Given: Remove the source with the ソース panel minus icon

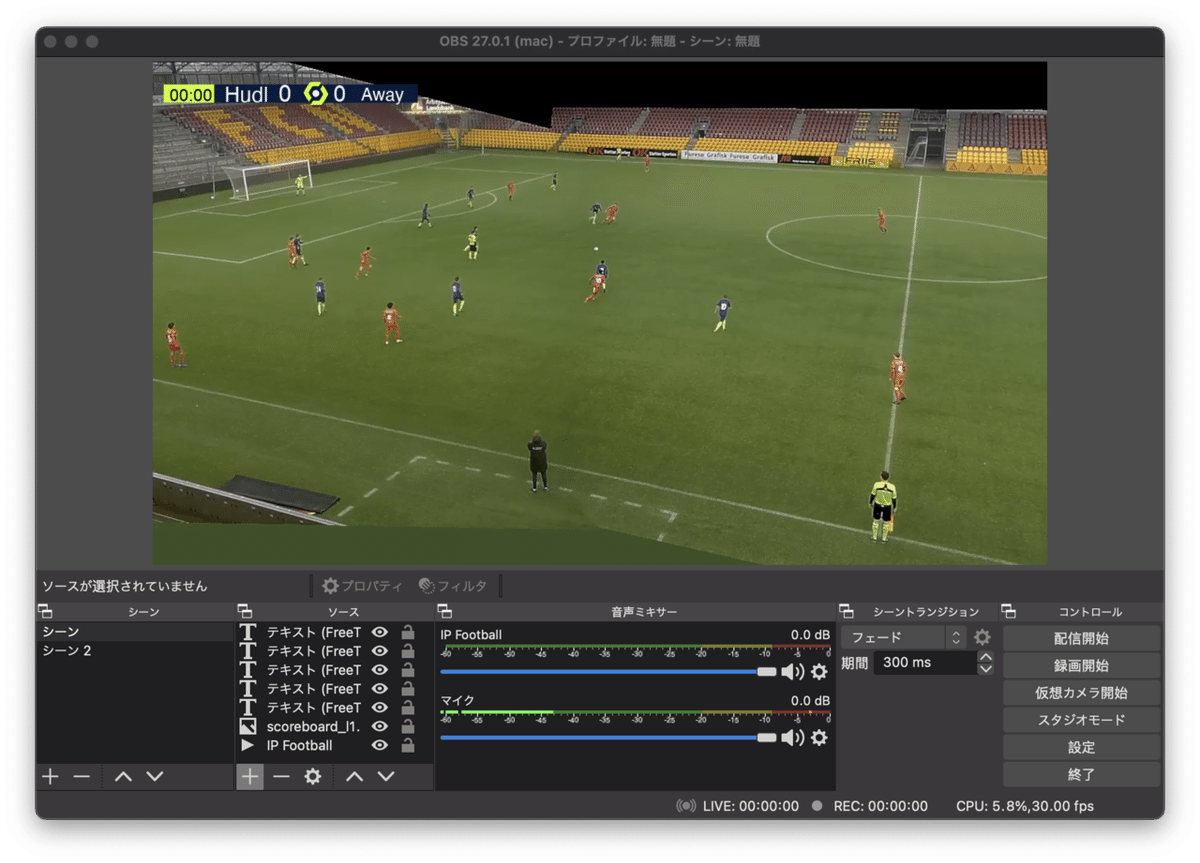Looking at the screenshot, I should 282,777.
